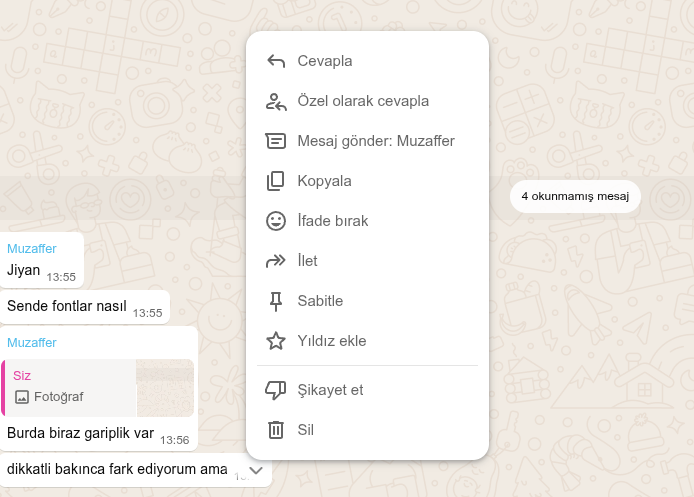
Task: Select Özel olarak cevapla menu entry
Action: tap(363, 101)
